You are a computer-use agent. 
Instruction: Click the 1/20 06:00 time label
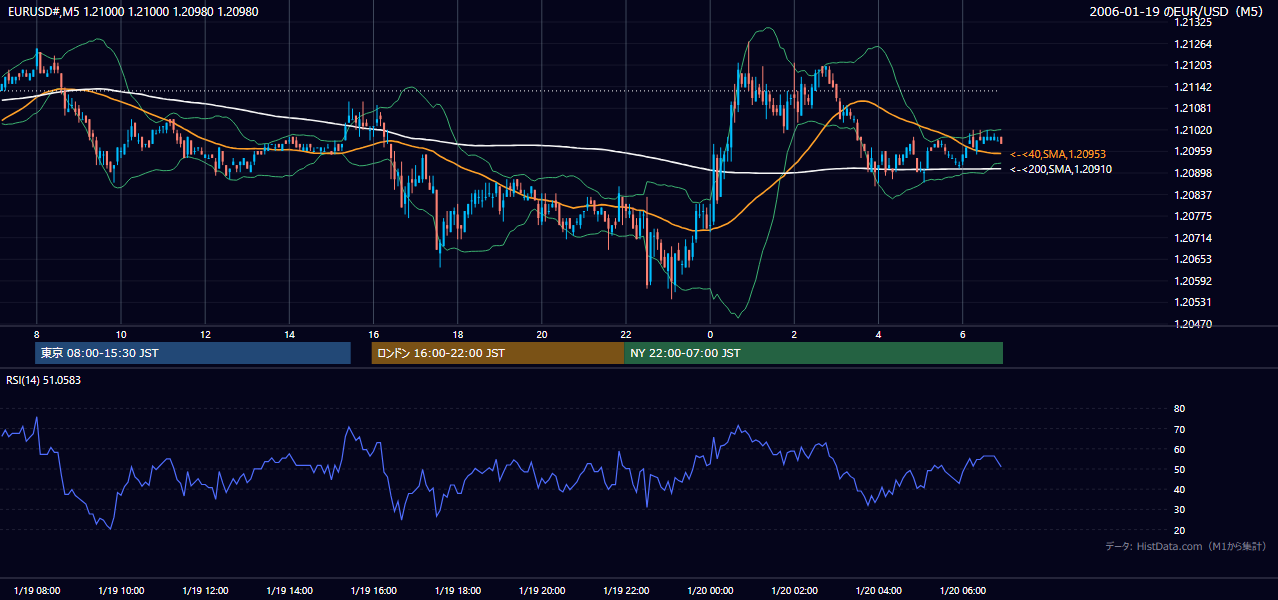click(x=962, y=591)
